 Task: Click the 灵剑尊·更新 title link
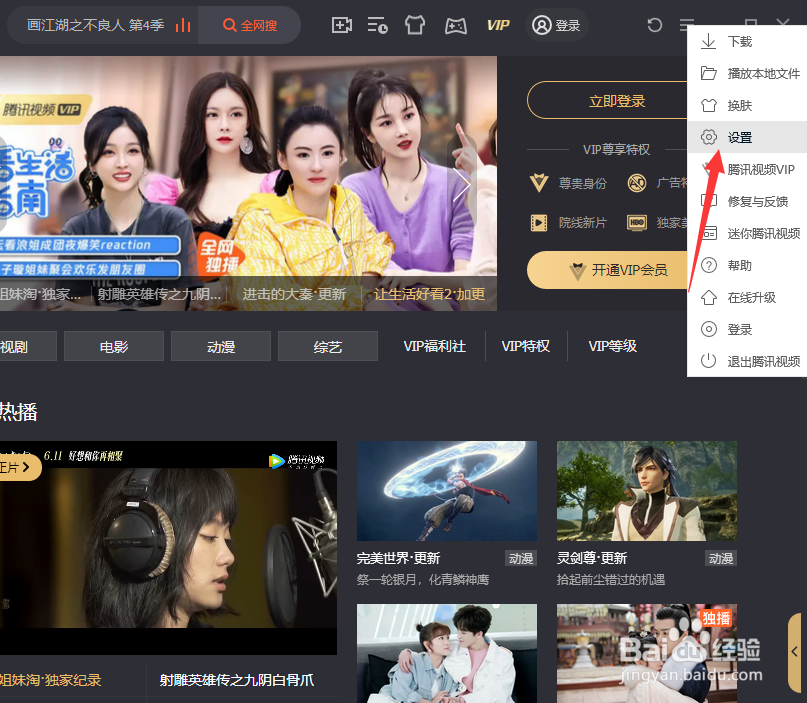pyautogui.click(x=592, y=558)
